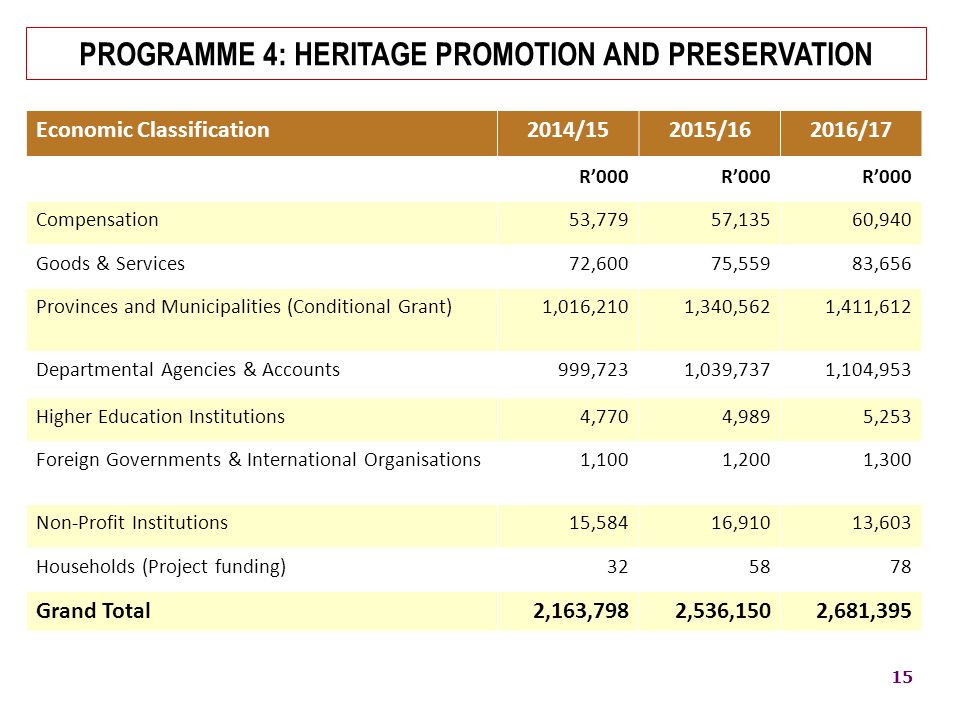Click the value 999,723
This screenshot has width=960, height=720.
(x=593, y=370)
